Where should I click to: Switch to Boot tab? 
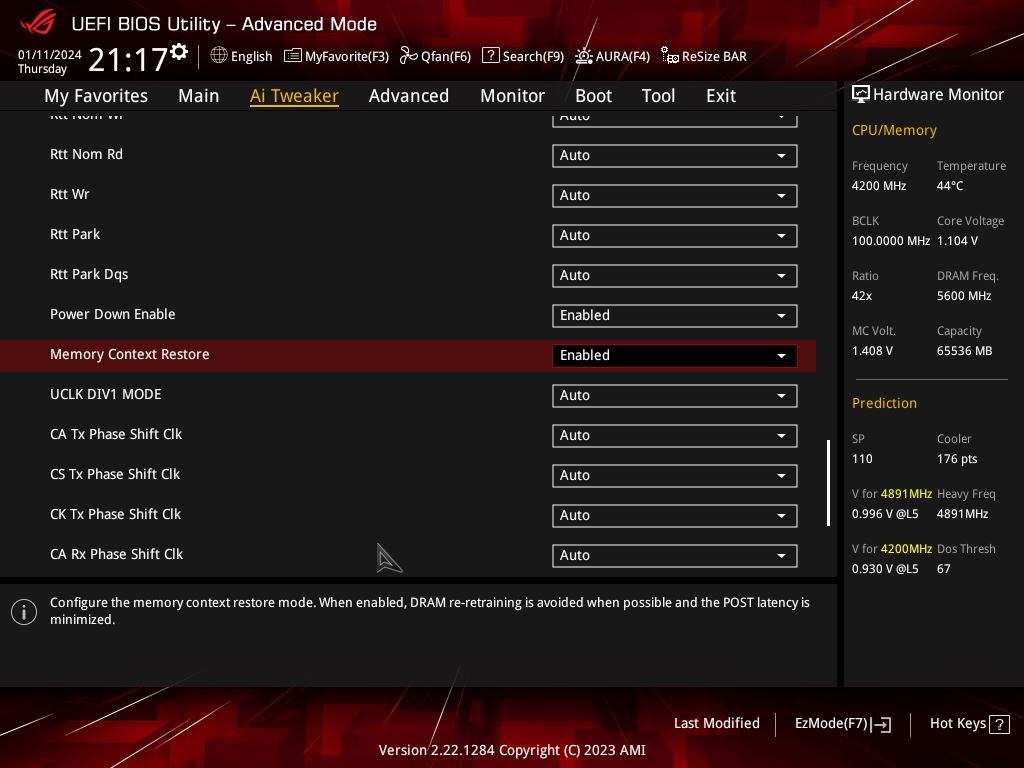point(593,95)
